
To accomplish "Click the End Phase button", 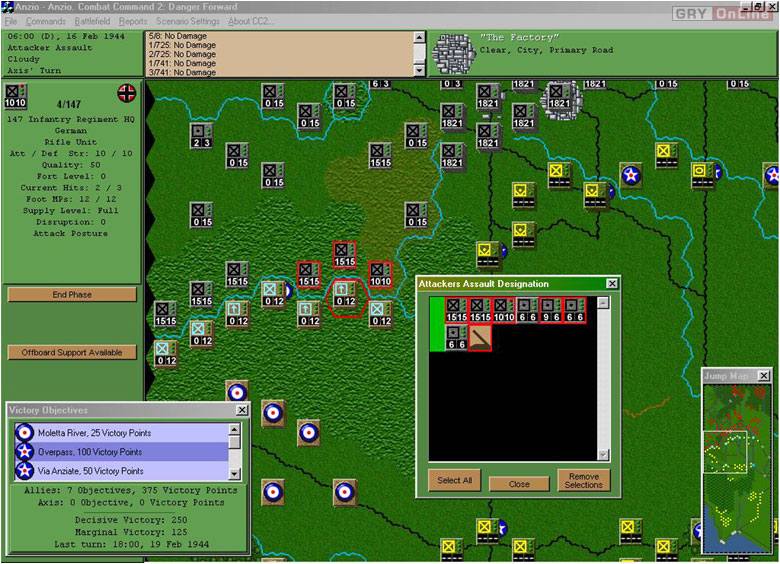I will click(x=72, y=294).
